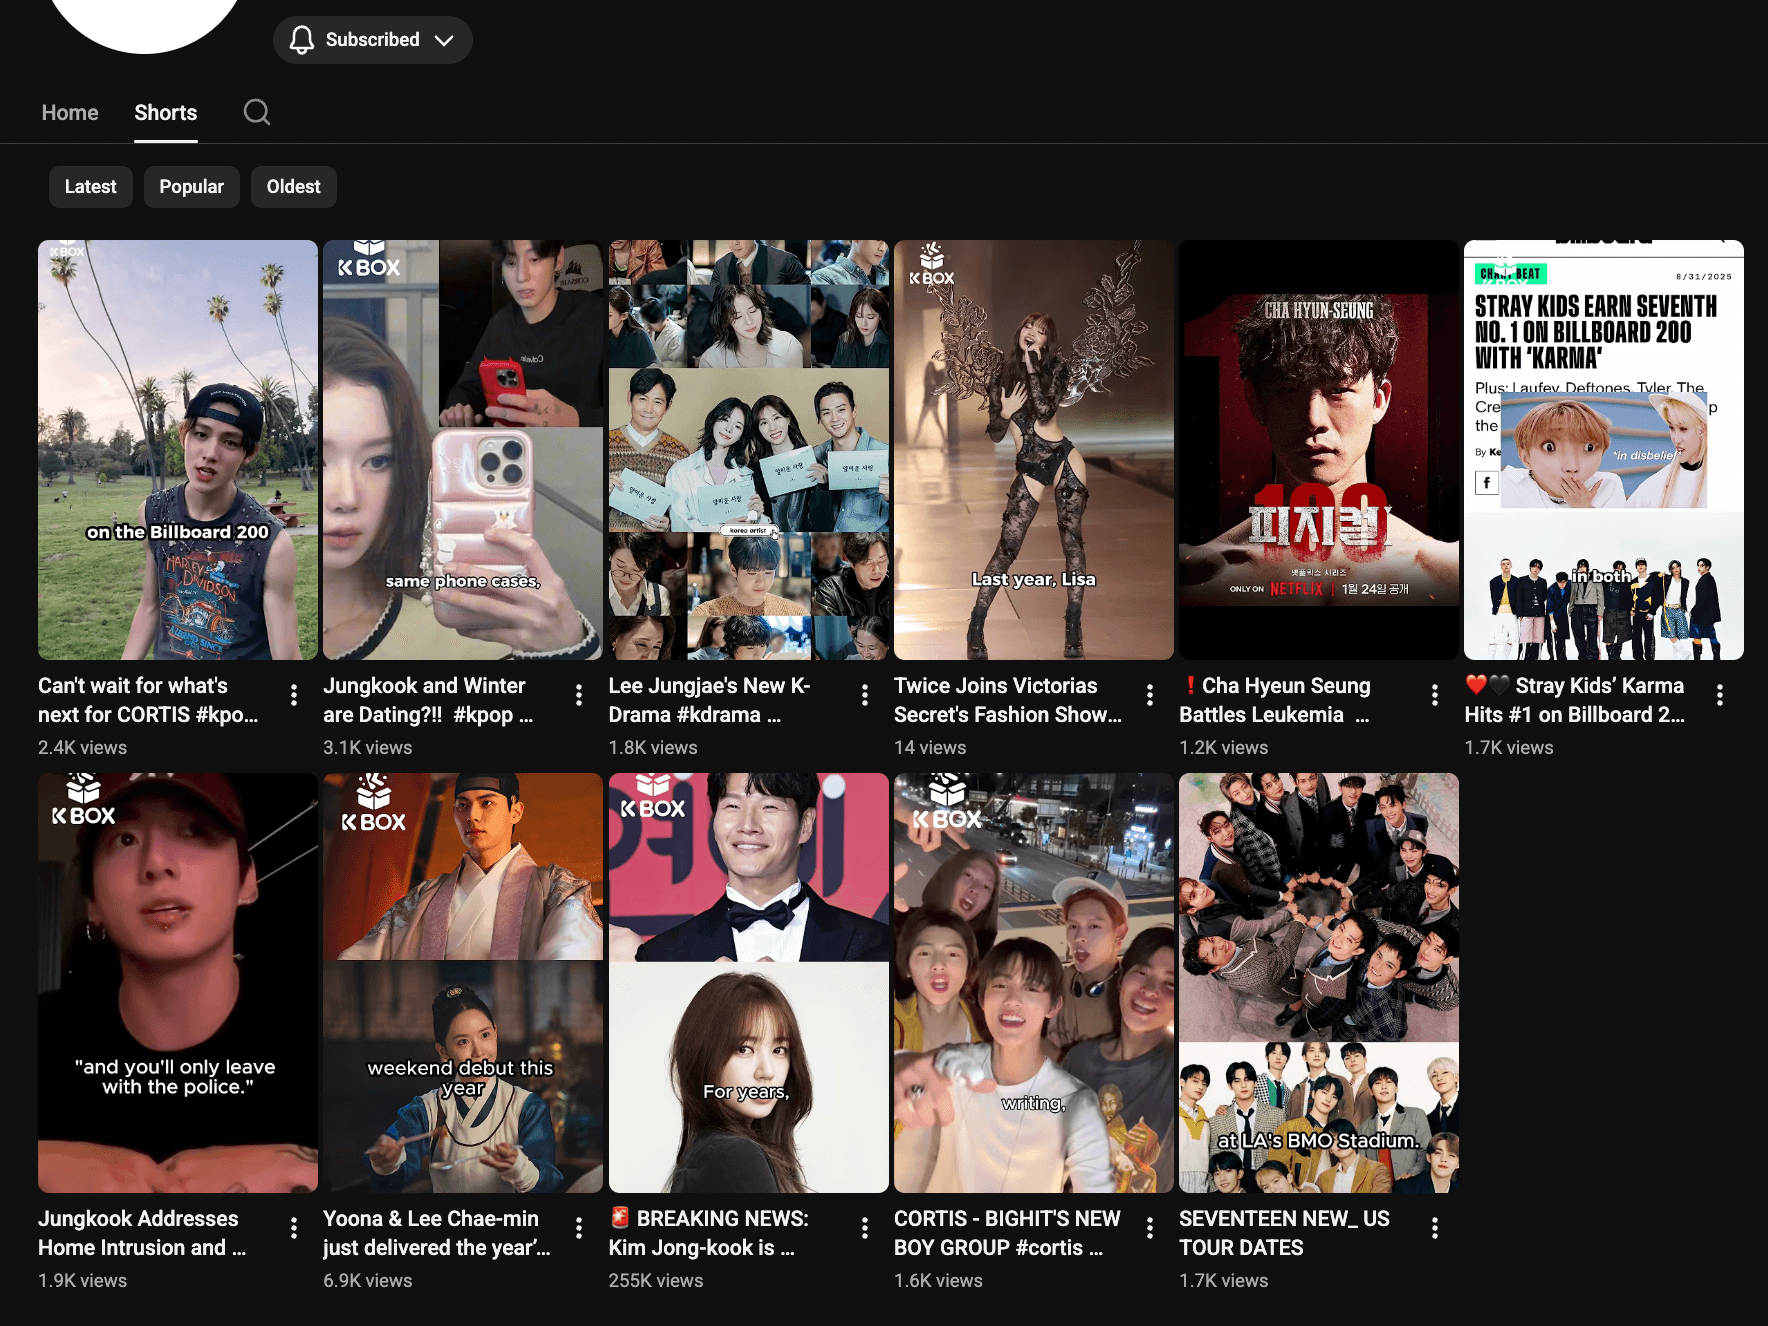Expand options menu for Yoona & Lee Chae-min short

click(x=579, y=1228)
